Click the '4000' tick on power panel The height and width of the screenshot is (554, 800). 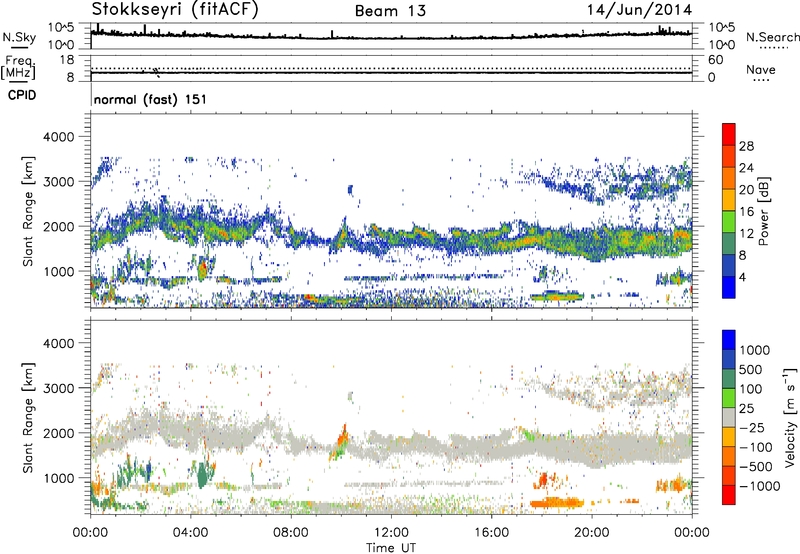click(x=58, y=137)
